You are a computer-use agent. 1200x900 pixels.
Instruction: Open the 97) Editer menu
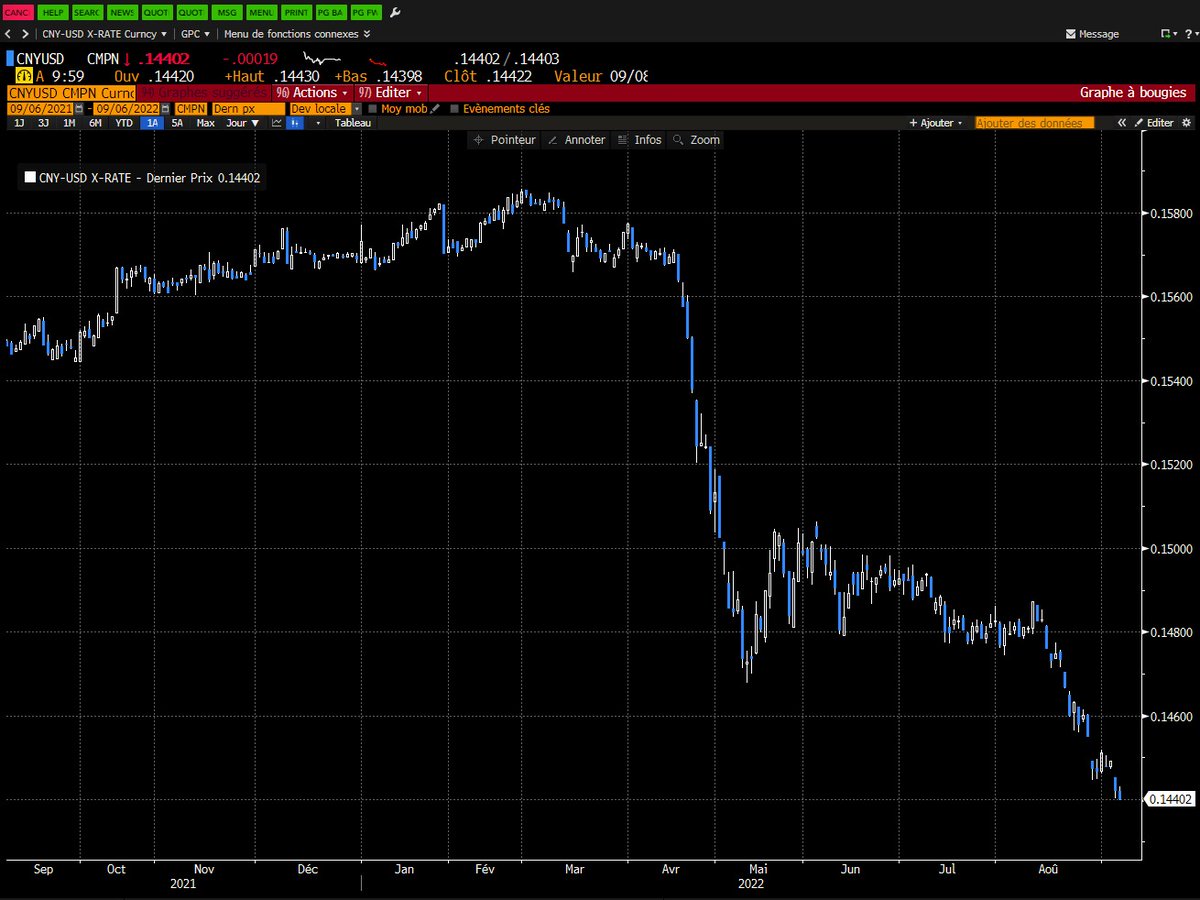pyautogui.click(x=391, y=92)
